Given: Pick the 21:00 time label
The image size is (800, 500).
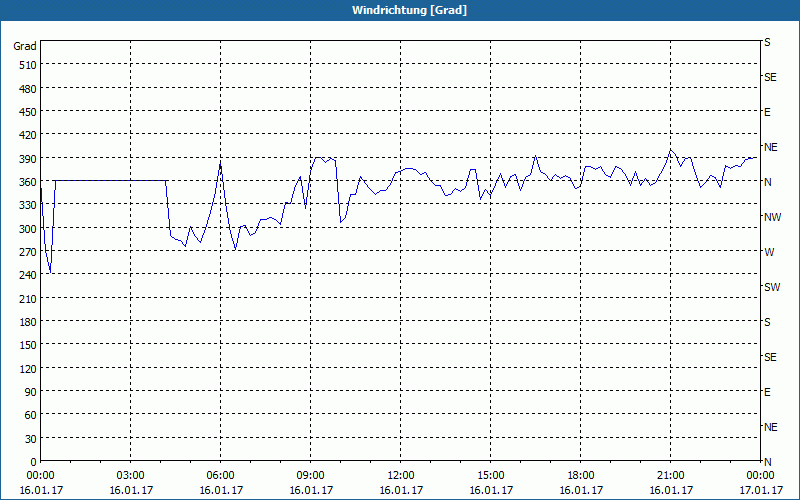Looking at the screenshot, I should point(670,476).
